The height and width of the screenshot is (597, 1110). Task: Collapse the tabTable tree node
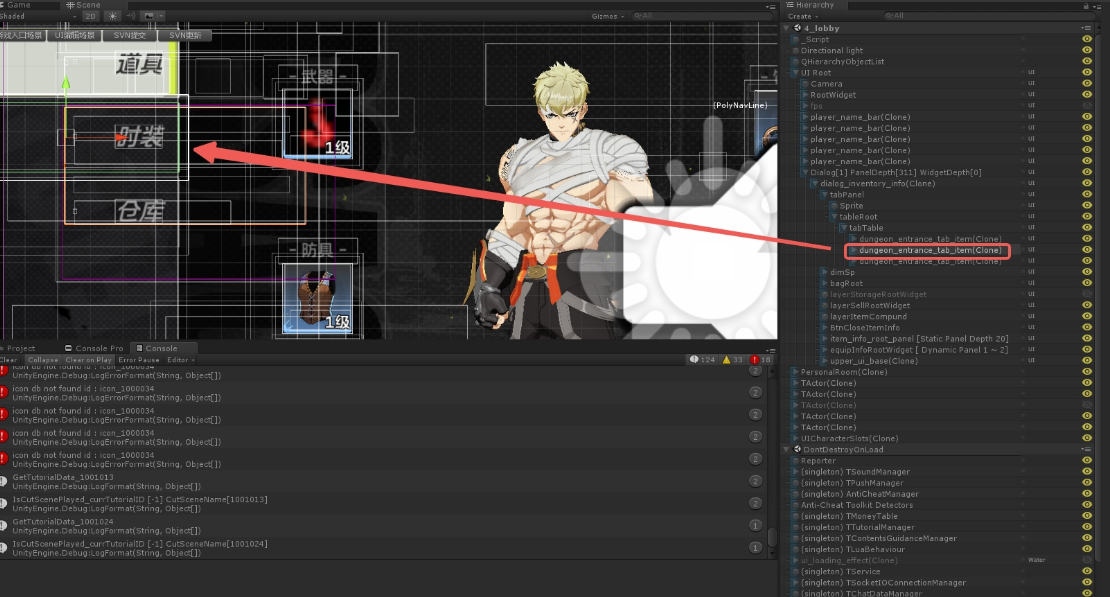tap(843, 228)
